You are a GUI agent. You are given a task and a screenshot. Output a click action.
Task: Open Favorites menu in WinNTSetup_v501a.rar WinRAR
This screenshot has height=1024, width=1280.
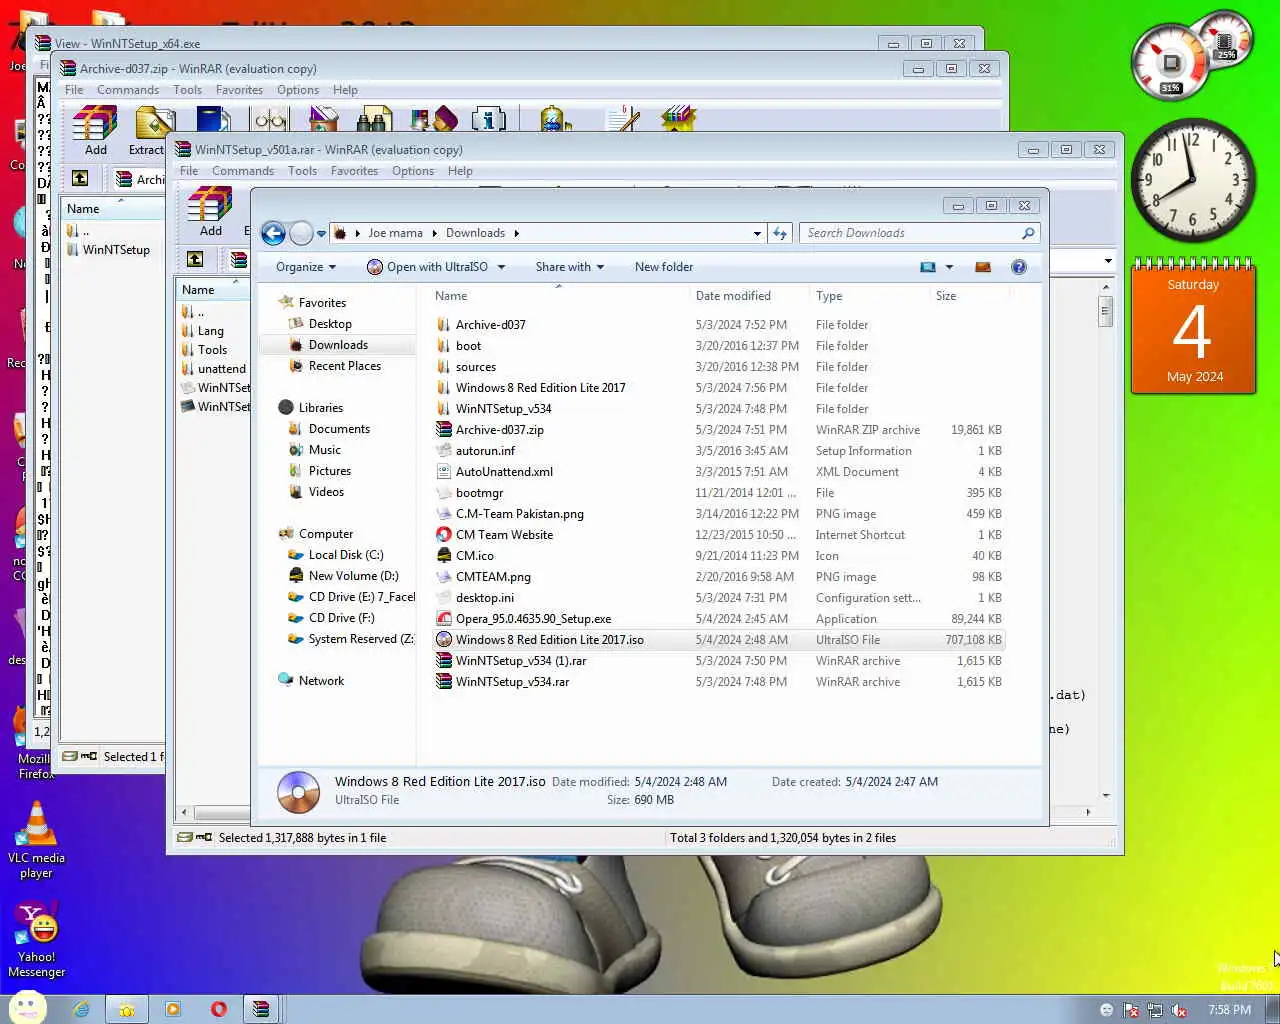coord(354,171)
